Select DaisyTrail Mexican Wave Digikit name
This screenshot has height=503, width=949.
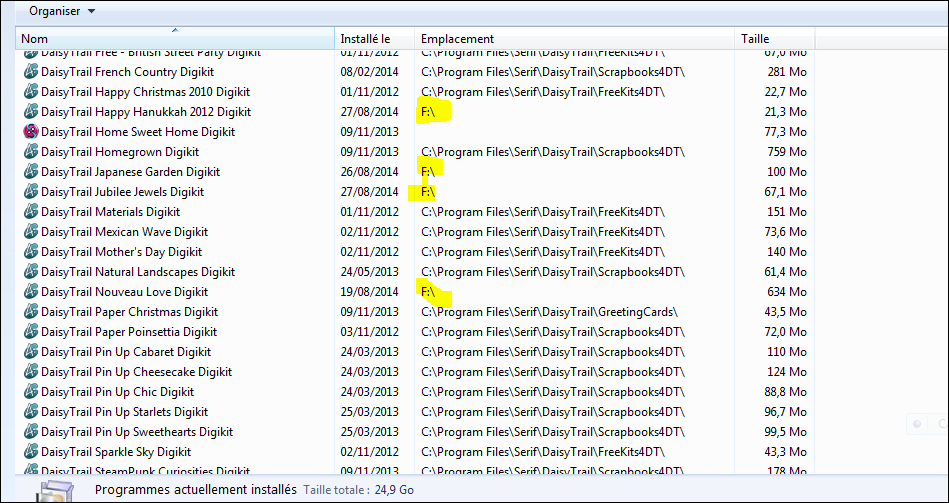pyautogui.click(x=125, y=232)
